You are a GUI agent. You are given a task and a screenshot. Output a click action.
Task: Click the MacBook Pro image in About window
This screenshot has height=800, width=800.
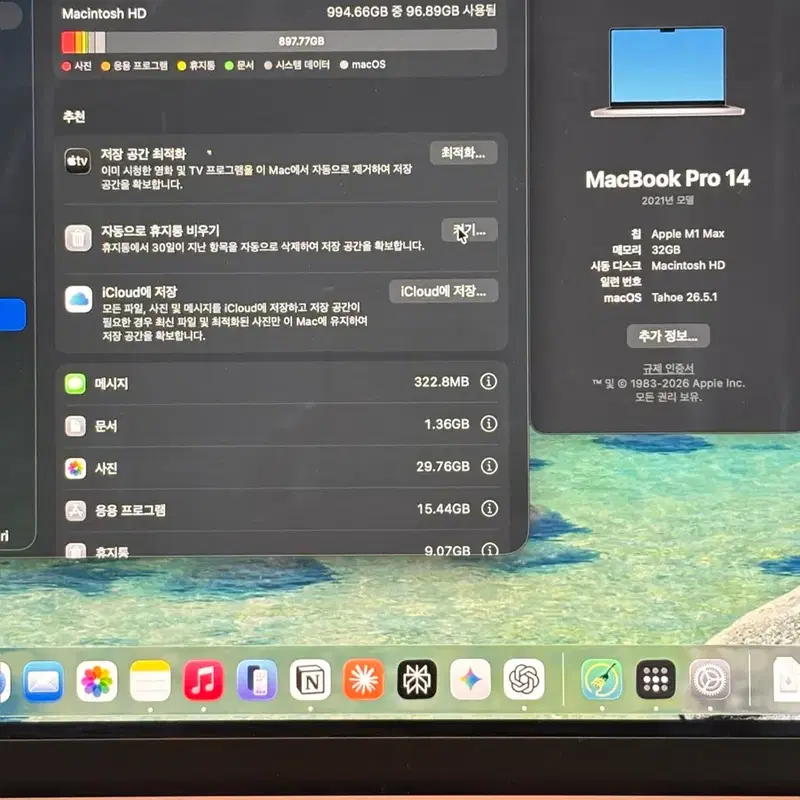667,72
